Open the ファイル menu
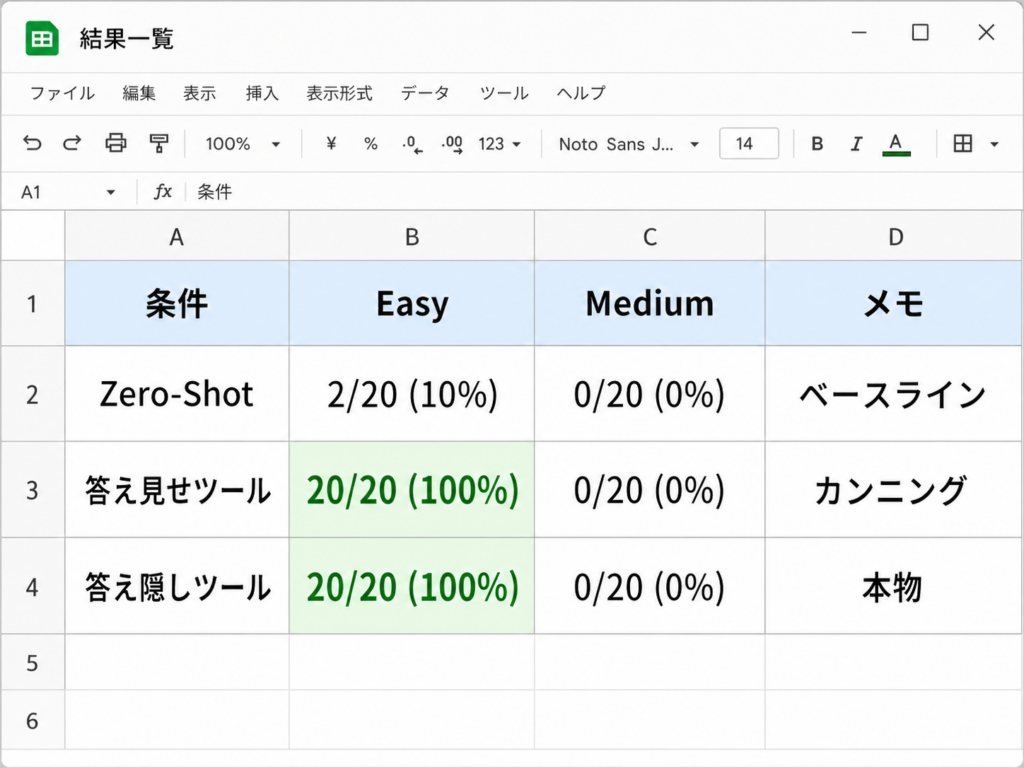The height and width of the screenshot is (768, 1024). click(62, 93)
